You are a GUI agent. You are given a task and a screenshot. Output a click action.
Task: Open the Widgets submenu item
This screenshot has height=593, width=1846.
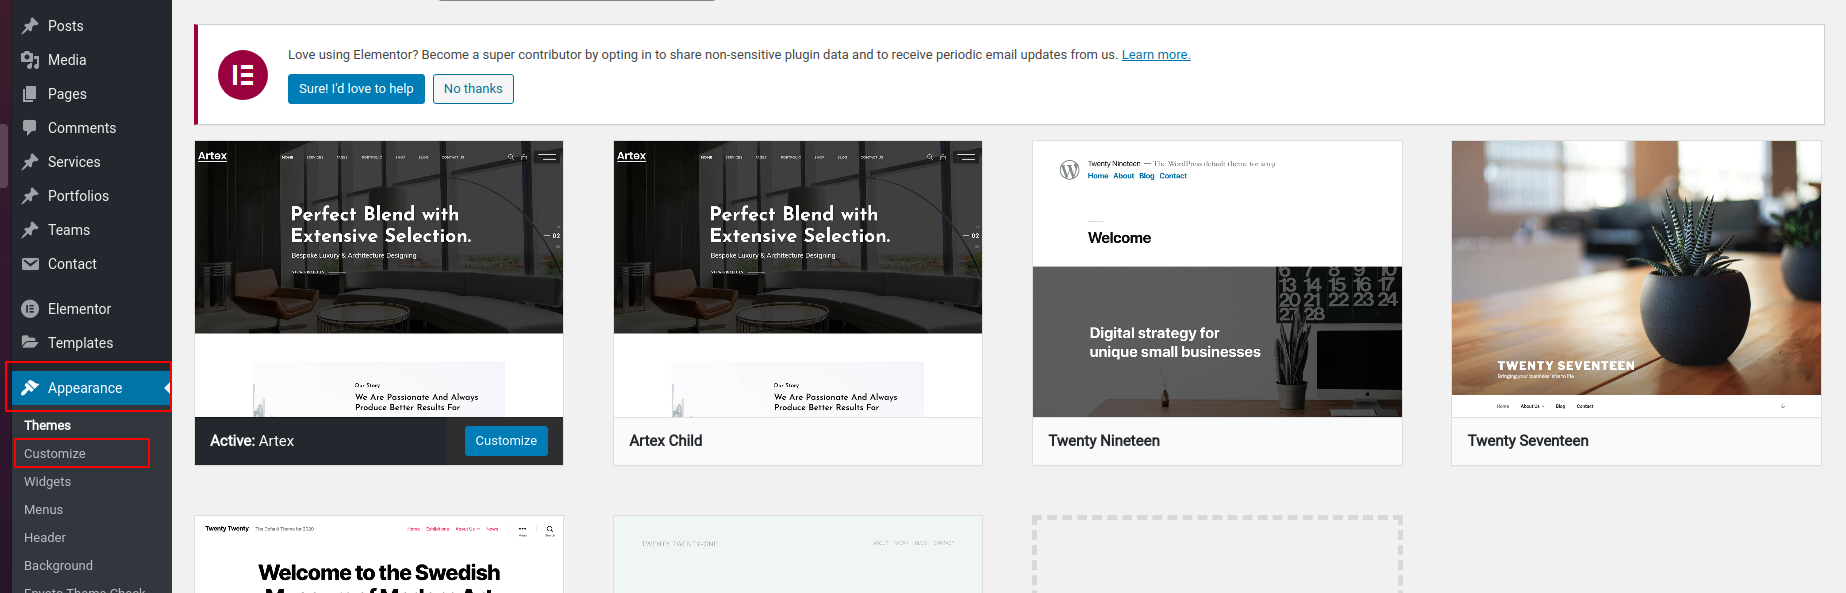47,481
